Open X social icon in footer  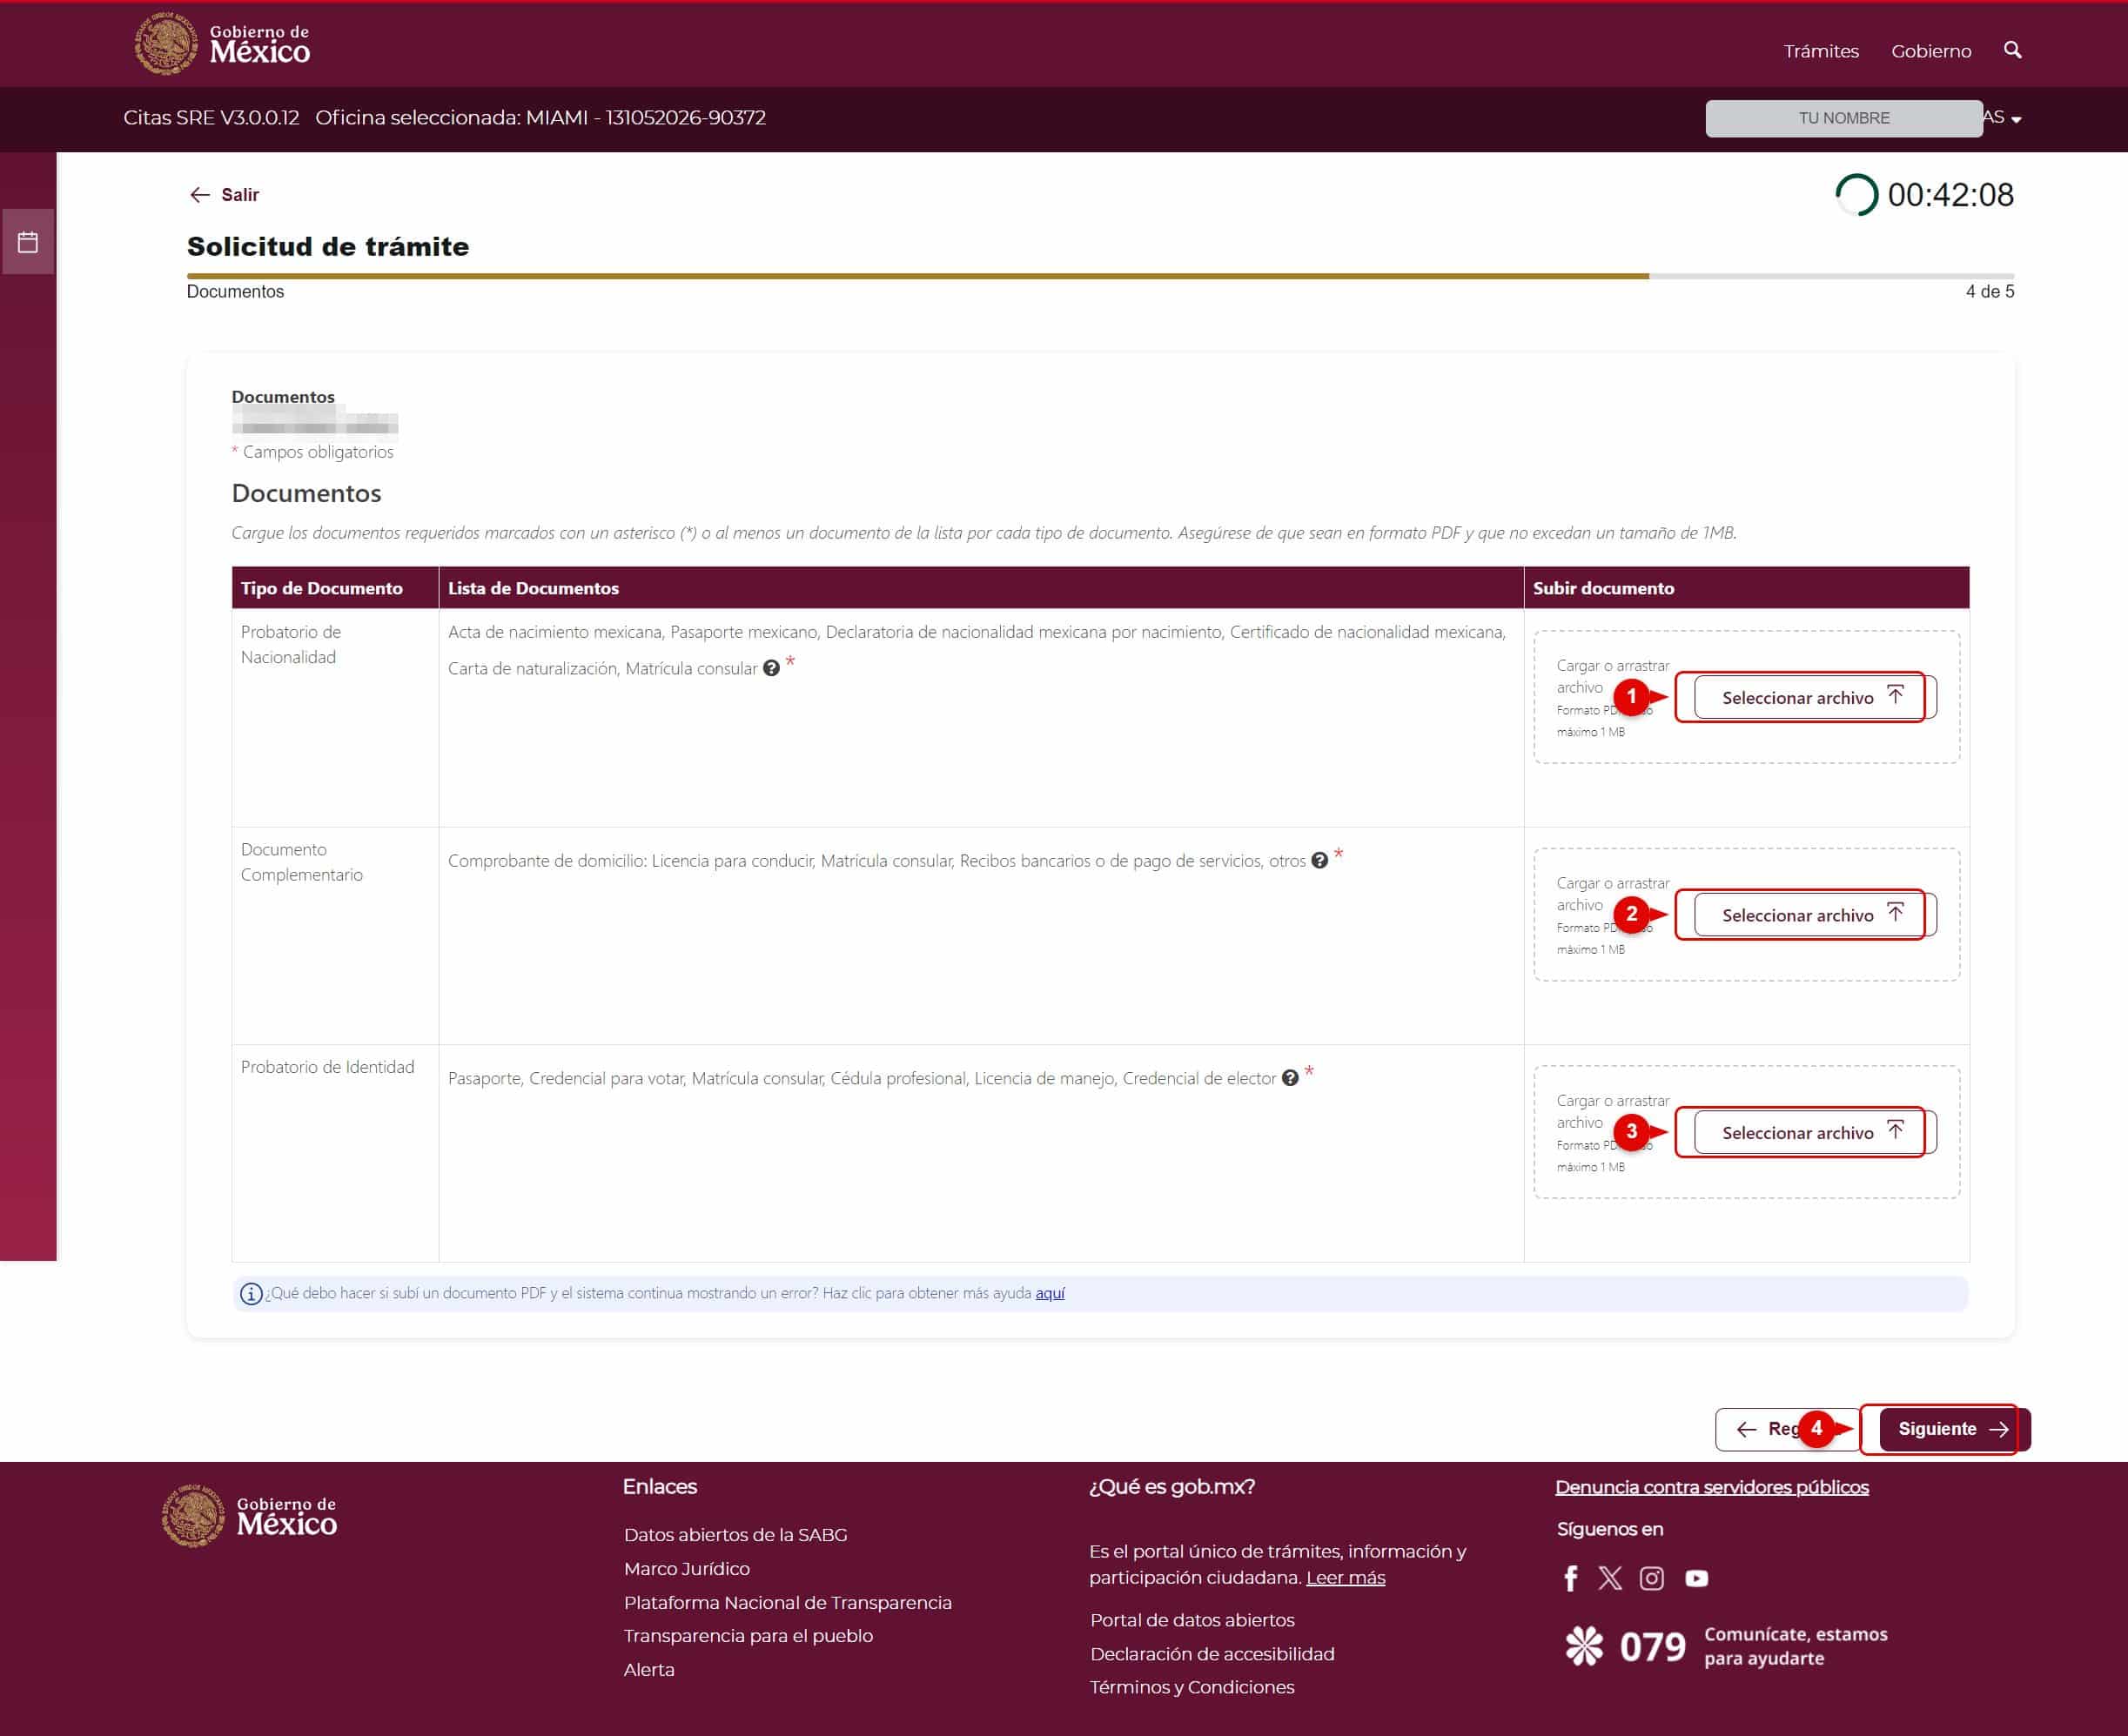pyautogui.click(x=1610, y=1578)
